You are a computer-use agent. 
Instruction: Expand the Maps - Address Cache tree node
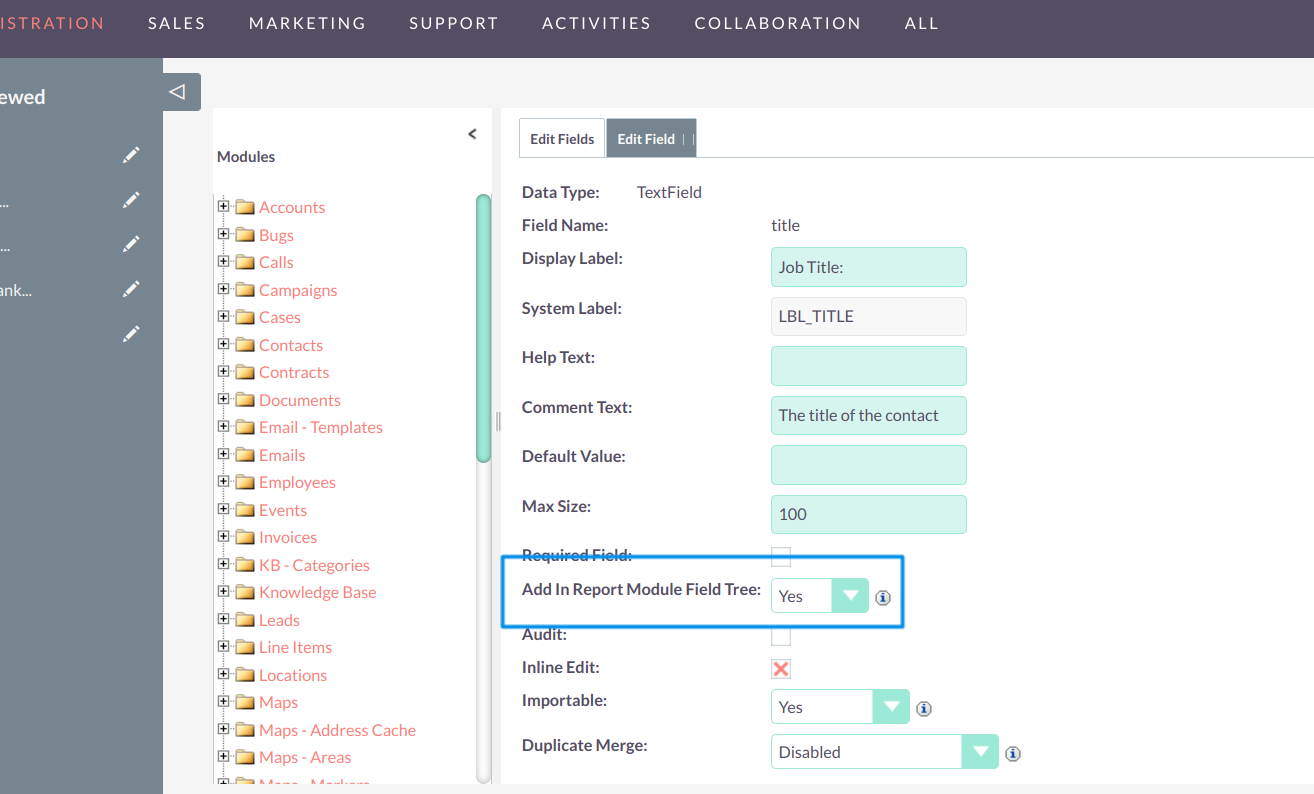pyautogui.click(x=224, y=730)
